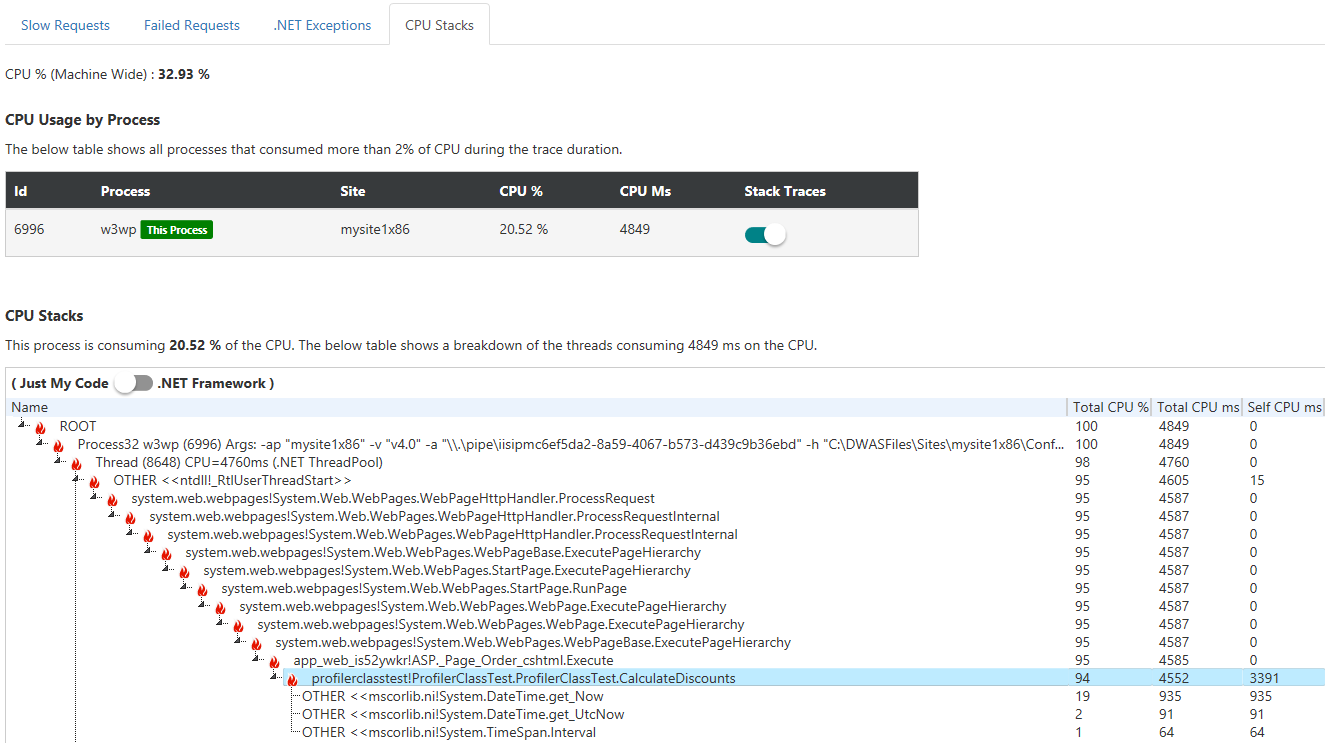Open the Failed Requests tab
The width and height of the screenshot is (1325, 743).
pos(192,25)
